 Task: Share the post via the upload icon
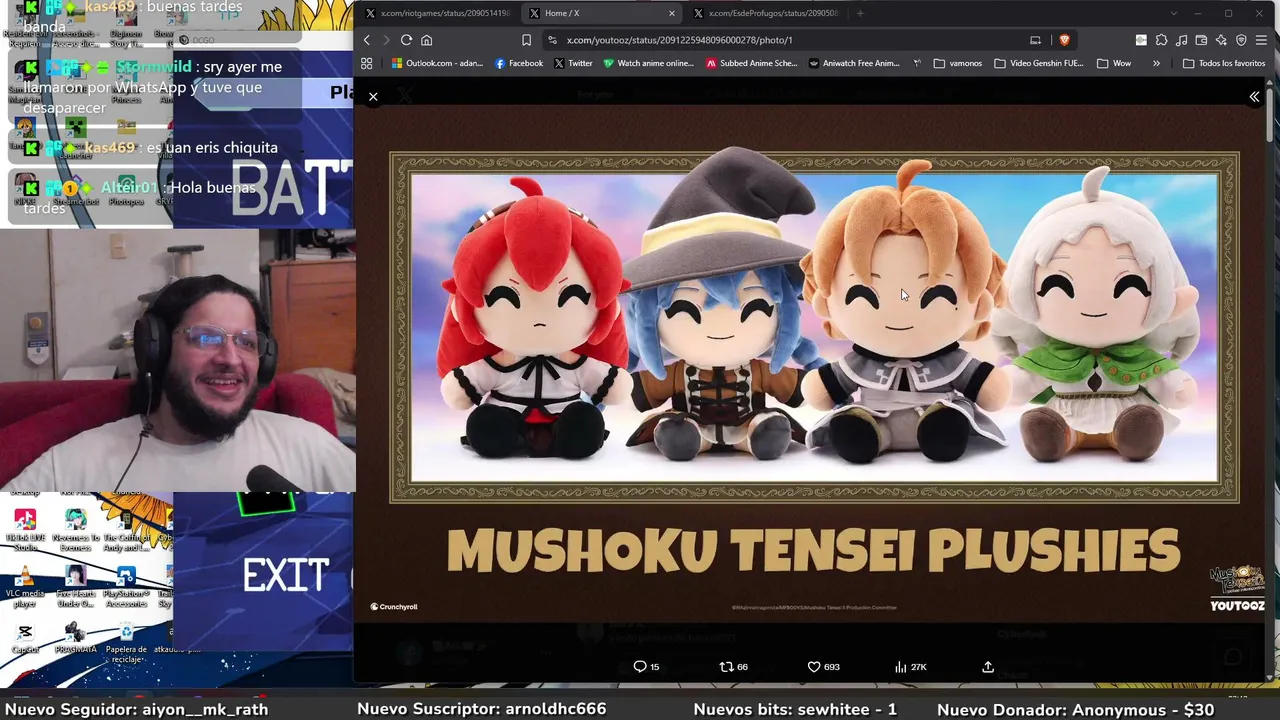click(x=988, y=667)
